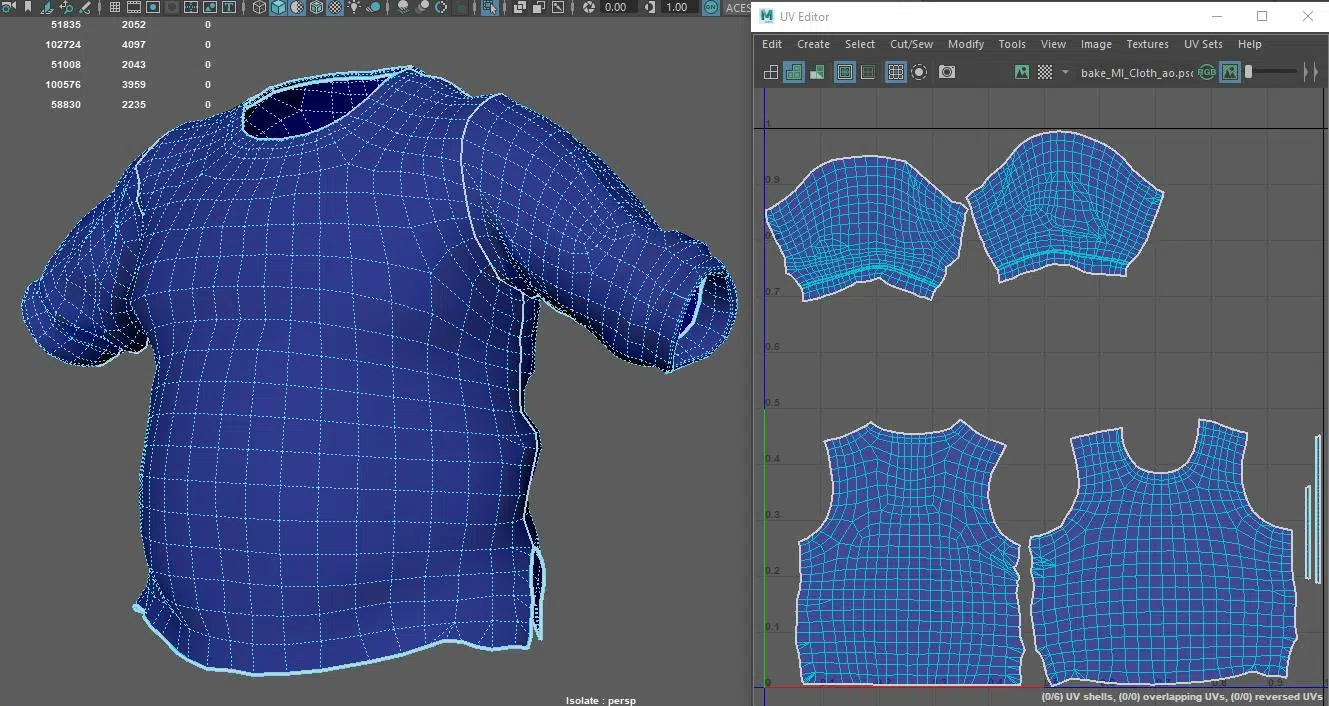
Task: Toggle safe title icon with T in viewport toolbar
Action: [229, 8]
